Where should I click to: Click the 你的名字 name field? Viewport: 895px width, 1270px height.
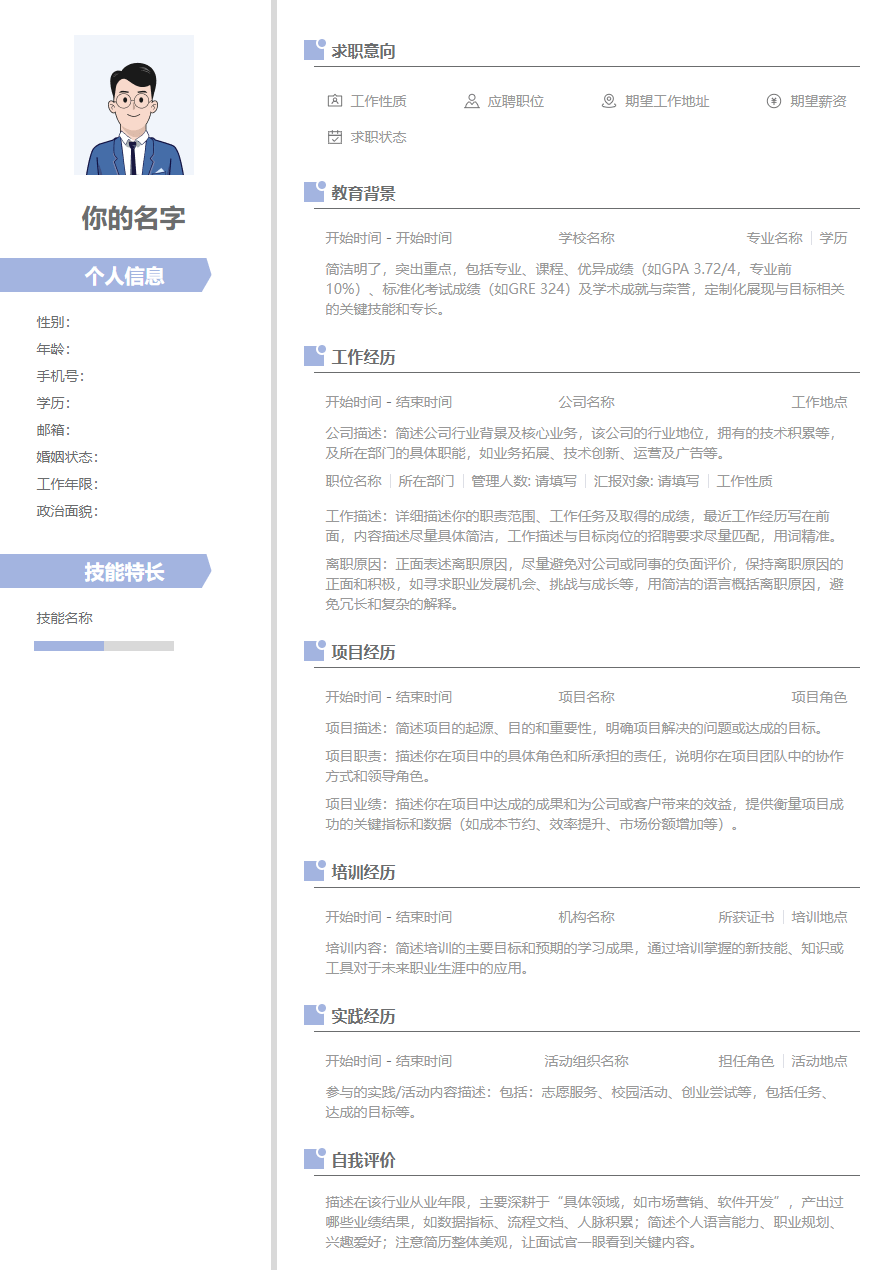tap(134, 218)
